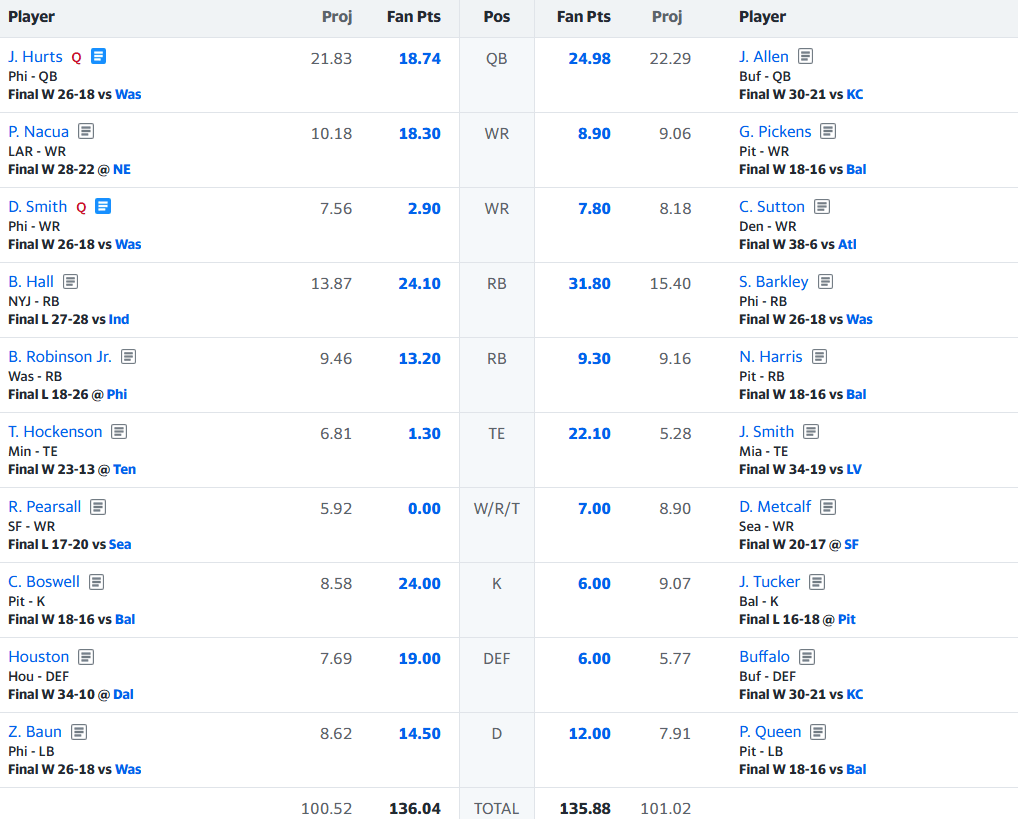Image resolution: width=1018 pixels, height=819 pixels.
Task: Open T. Hockenson player page
Action: 55,432
